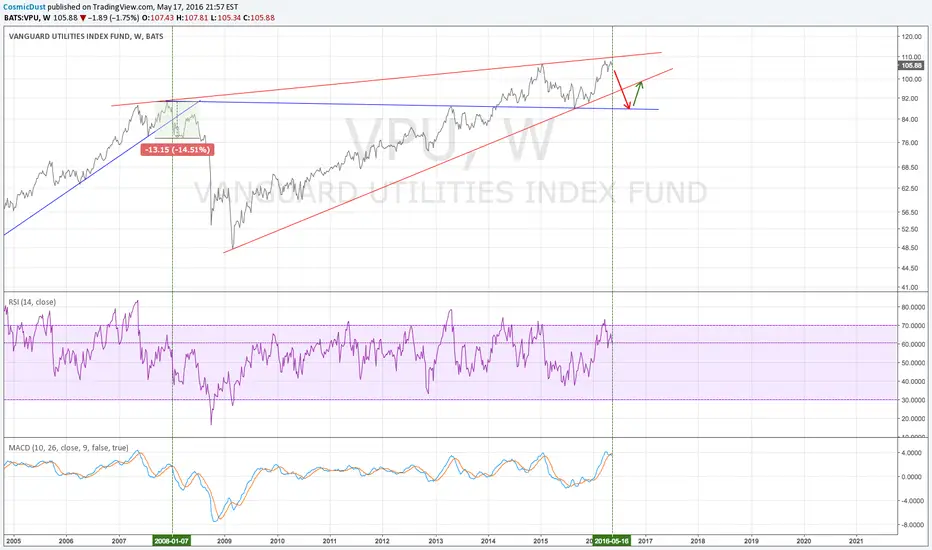Click the 100.00 price axis label
Screen dimensions: 932x550
[x=911, y=79]
